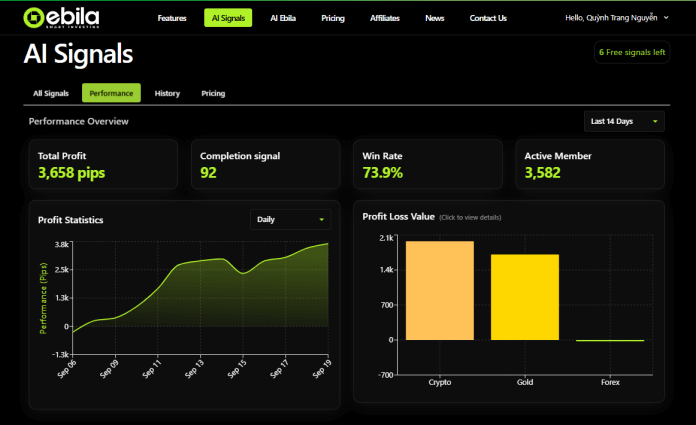
Task: Open the History tab
Action: (x=167, y=93)
